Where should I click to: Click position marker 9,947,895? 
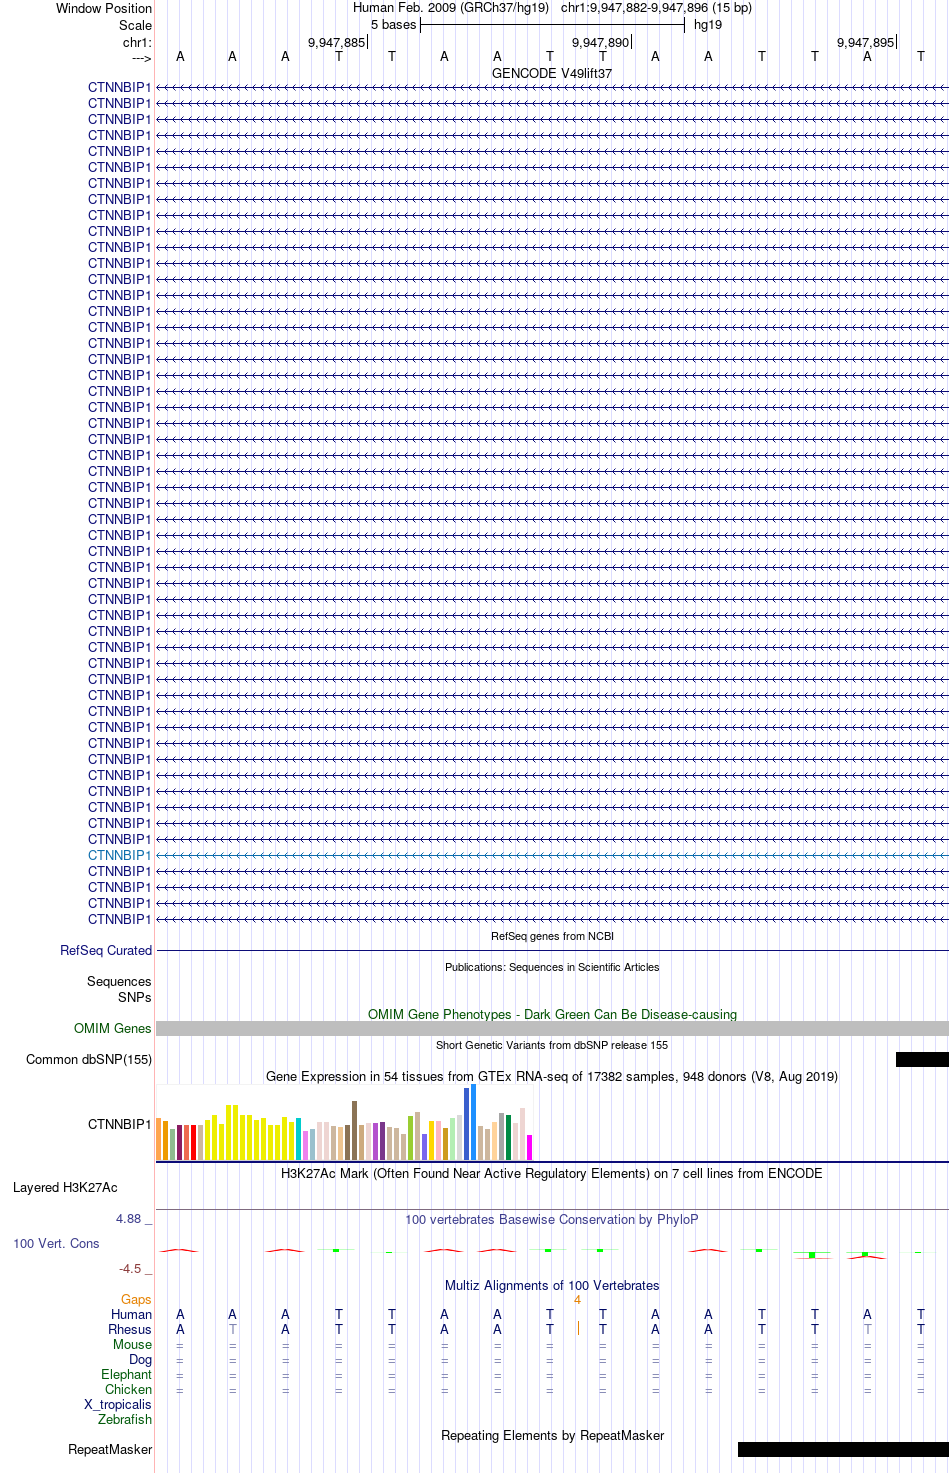tap(866, 42)
